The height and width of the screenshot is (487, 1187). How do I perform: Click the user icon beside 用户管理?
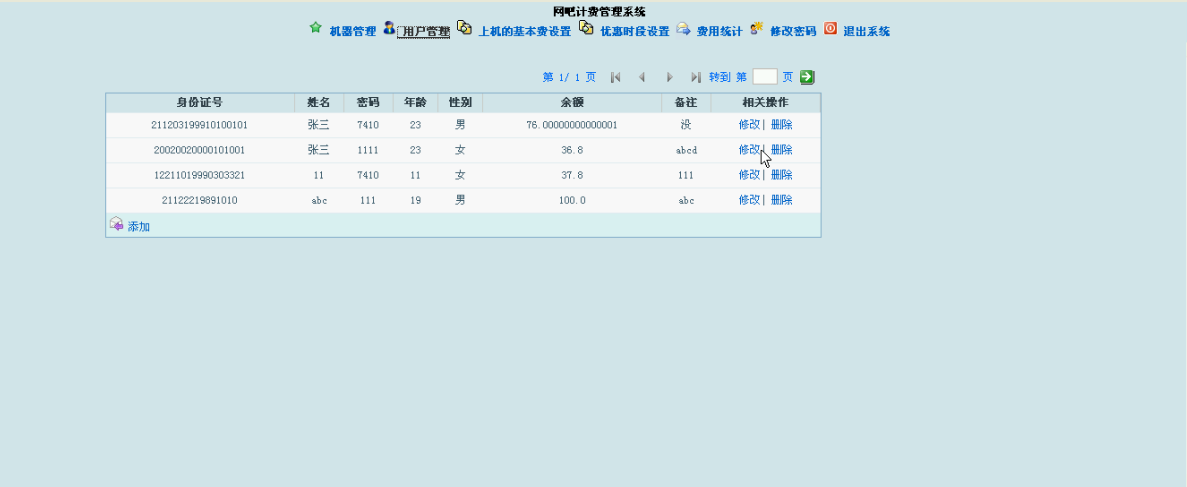click(x=389, y=29)
